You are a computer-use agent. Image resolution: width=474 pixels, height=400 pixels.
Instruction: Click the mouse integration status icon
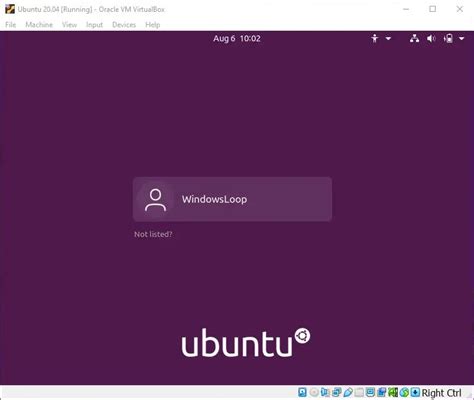click(404, 392)
